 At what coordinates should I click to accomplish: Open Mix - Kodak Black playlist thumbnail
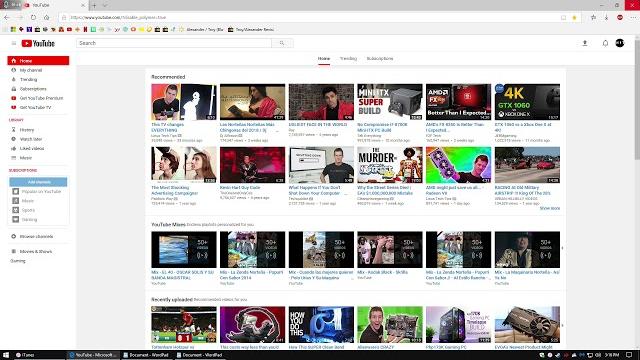(390, 249)
